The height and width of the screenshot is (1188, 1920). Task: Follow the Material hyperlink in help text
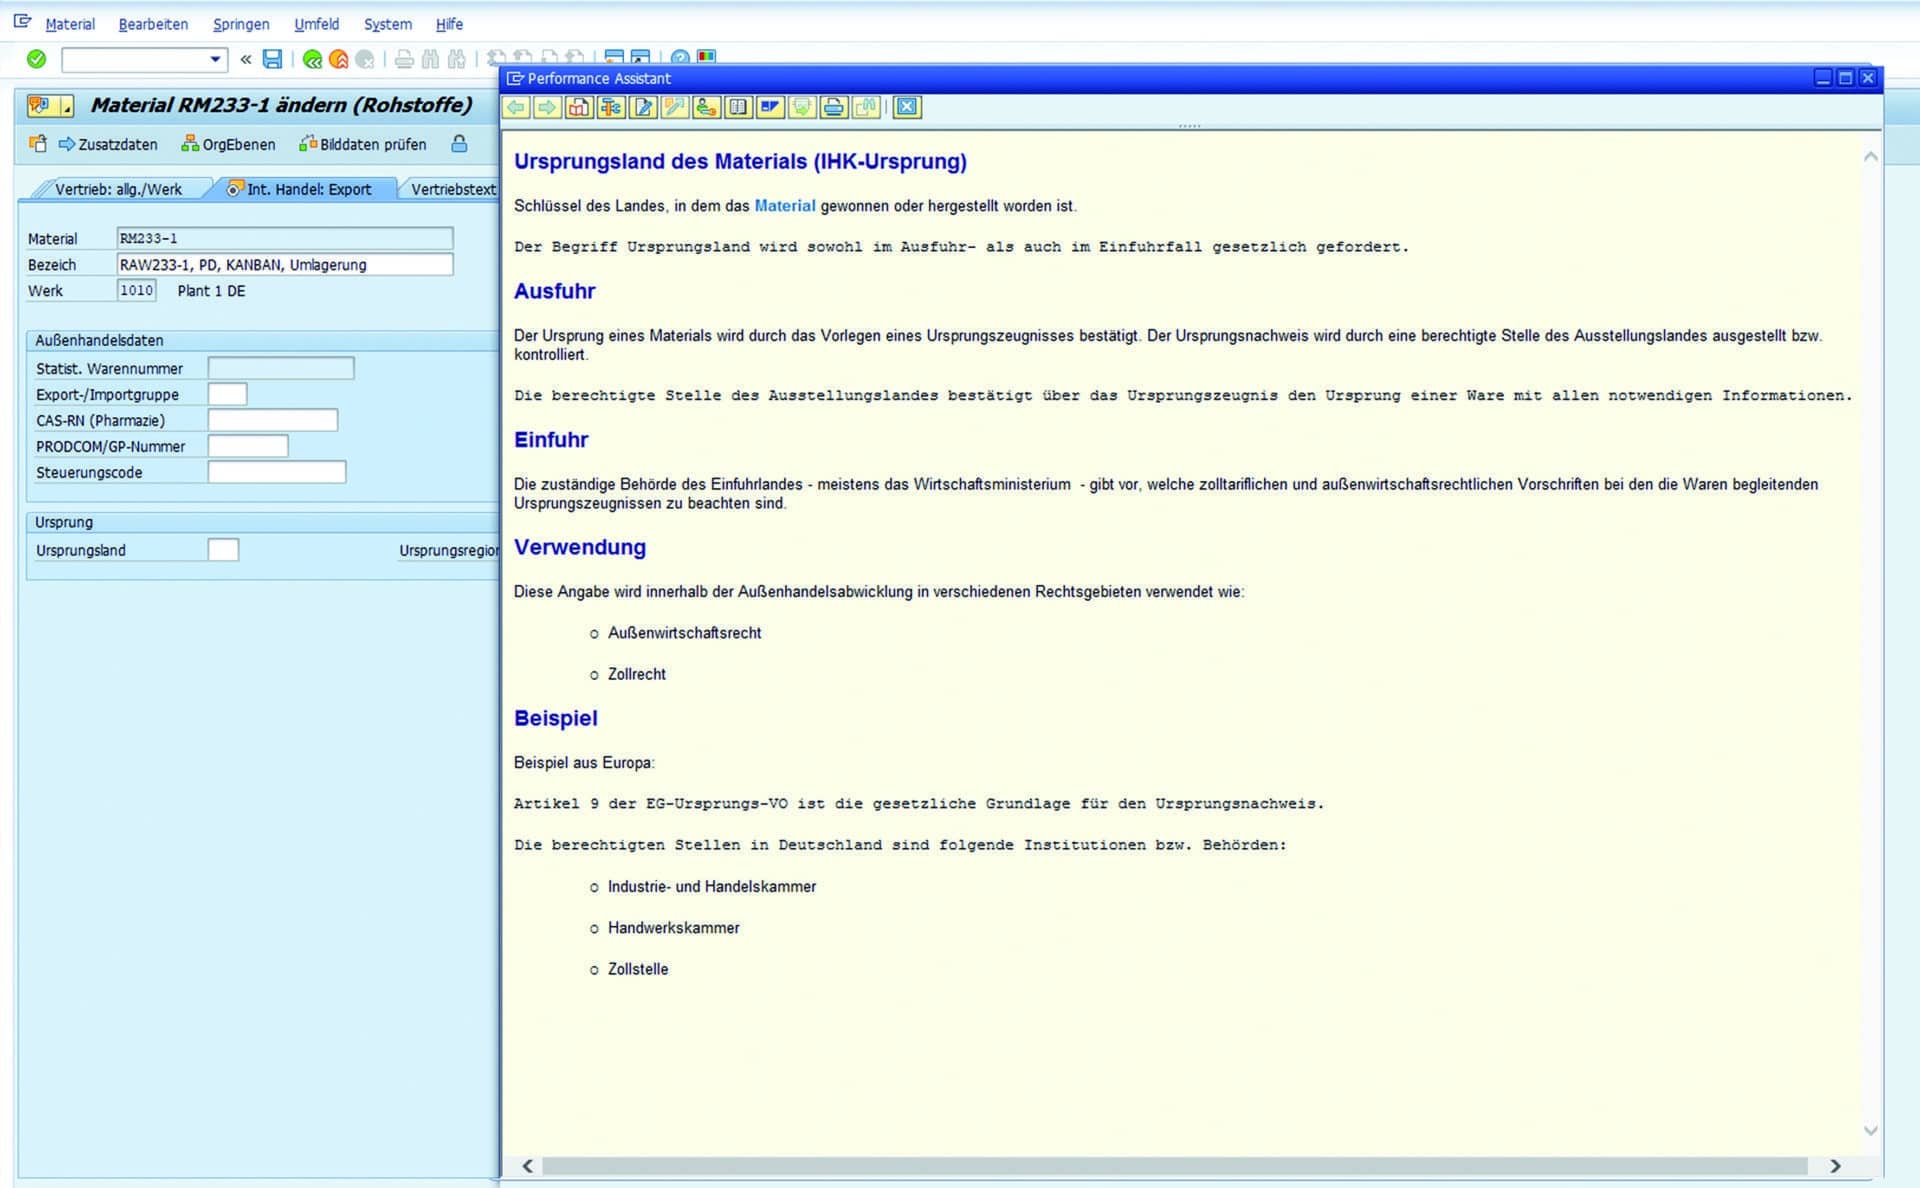pyautogui.click(x=784, y=206)
